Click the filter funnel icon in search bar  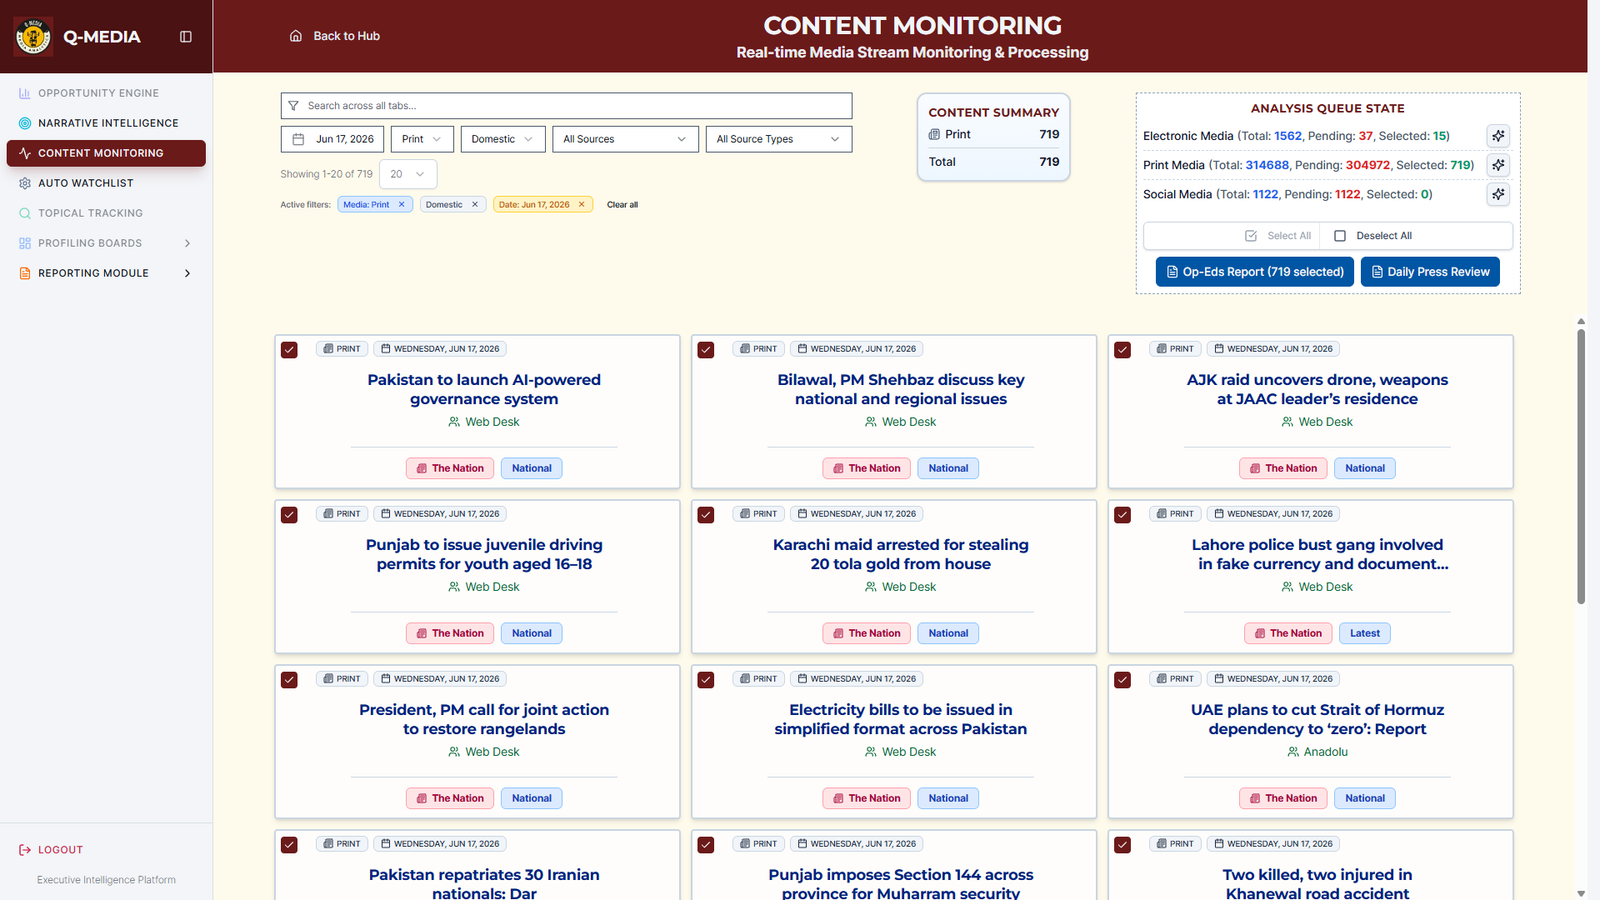click(293, 106)
